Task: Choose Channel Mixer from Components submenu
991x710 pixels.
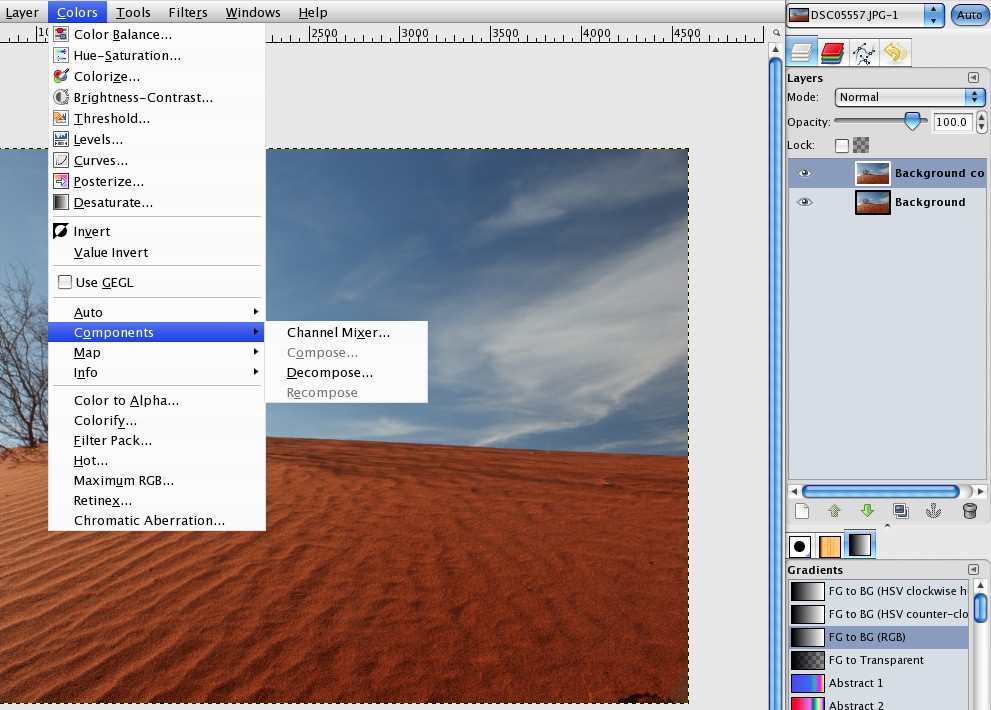Action: point(338,333)
